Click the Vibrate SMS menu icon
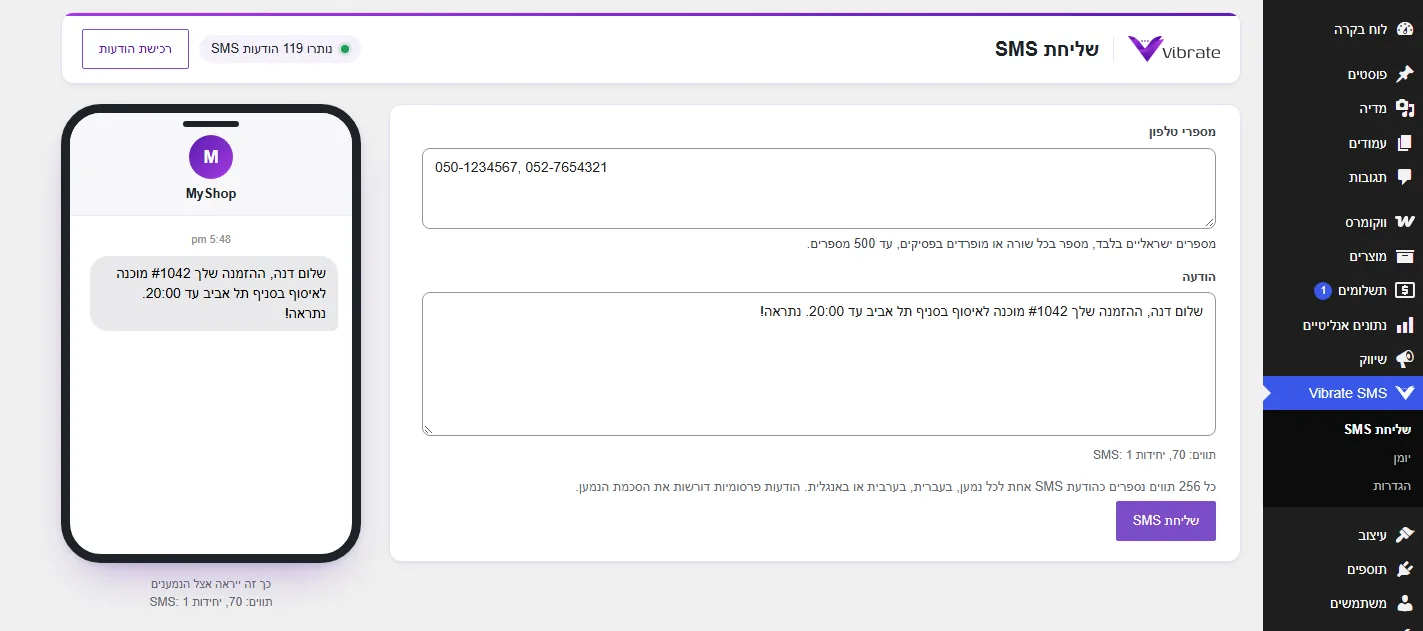1423x631 pixels. [1405, 393]
